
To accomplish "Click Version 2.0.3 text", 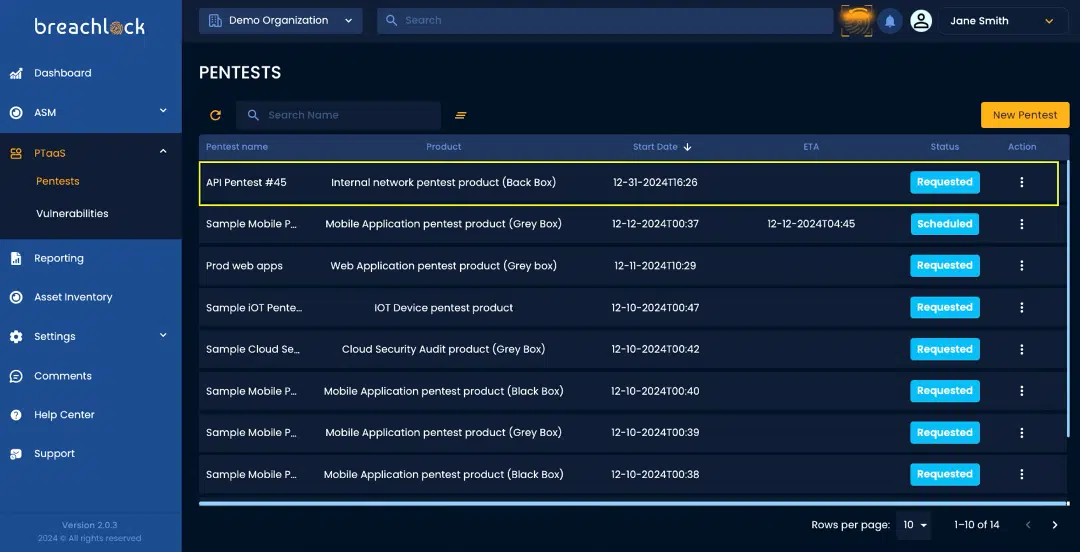I will [90, 525].
